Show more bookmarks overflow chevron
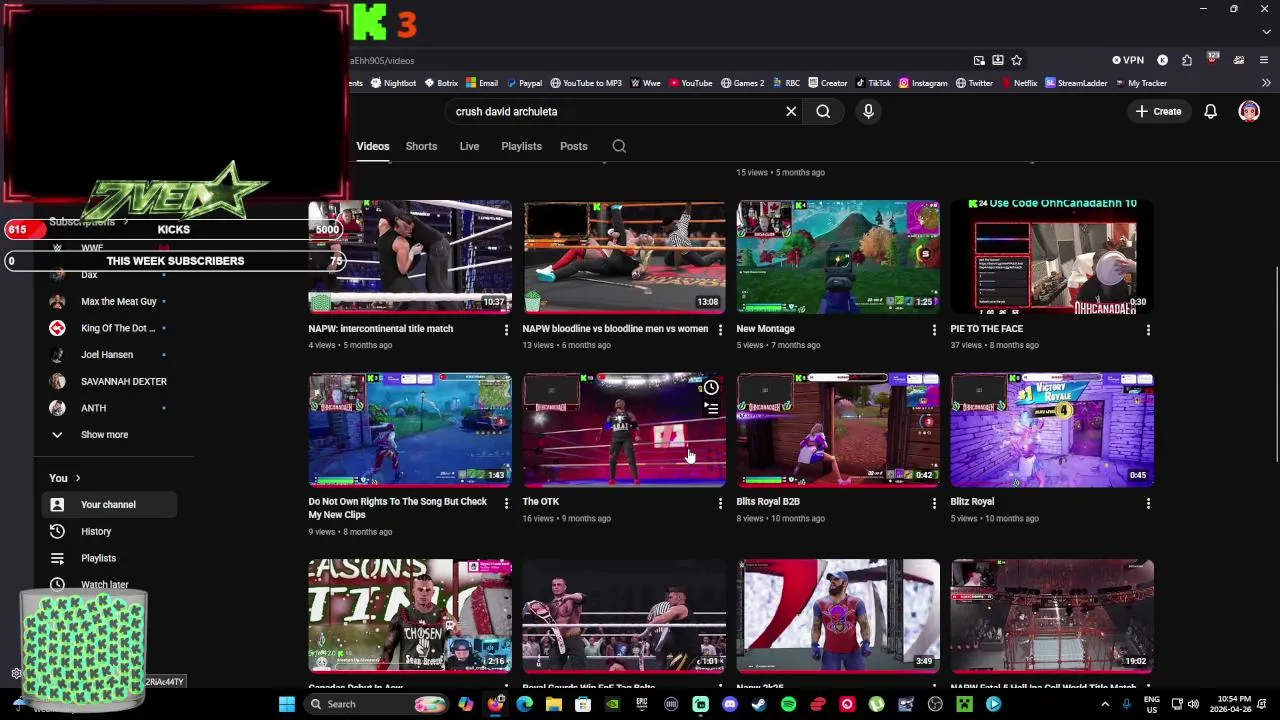Viewport: 1280px width, 720px height. (x=1266, y=83)
